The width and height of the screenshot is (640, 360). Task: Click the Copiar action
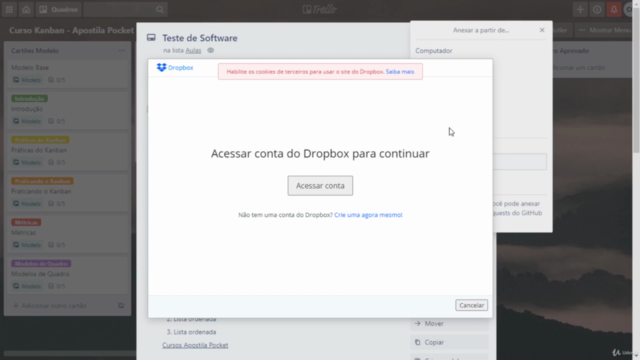click(x=449, y=342)
